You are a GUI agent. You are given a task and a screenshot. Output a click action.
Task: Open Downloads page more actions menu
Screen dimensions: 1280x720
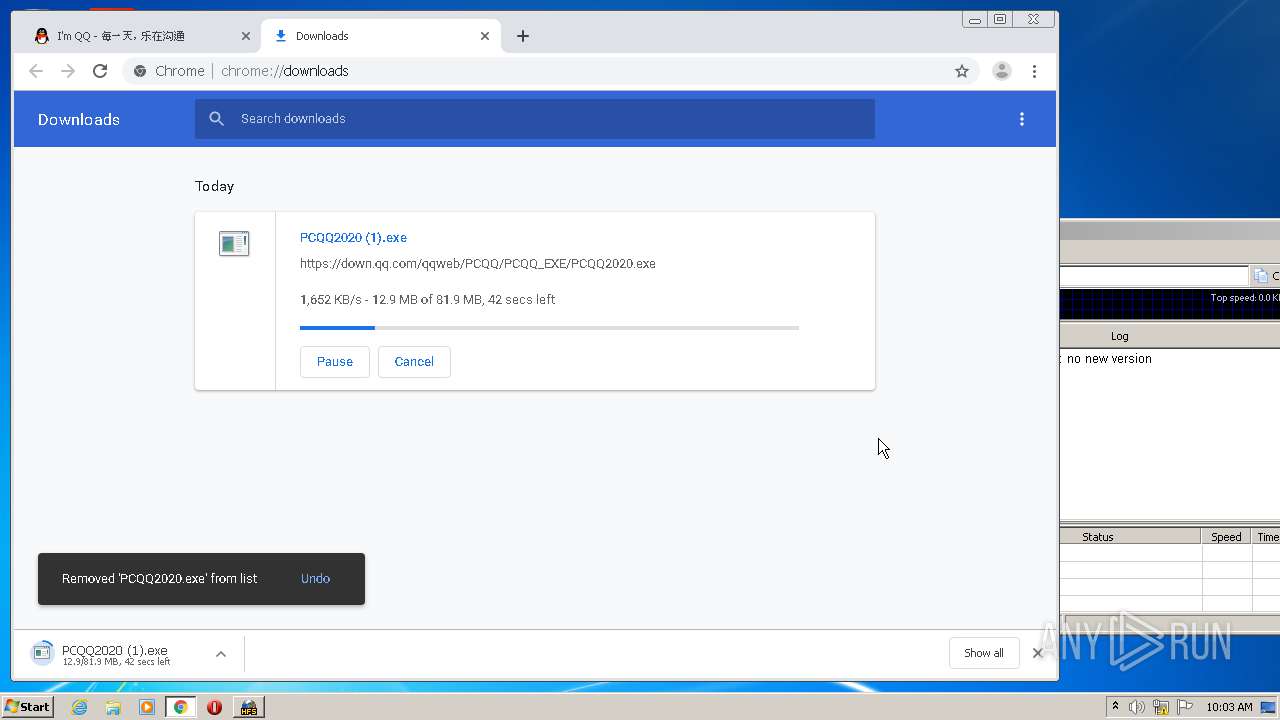click(1021, 119)
